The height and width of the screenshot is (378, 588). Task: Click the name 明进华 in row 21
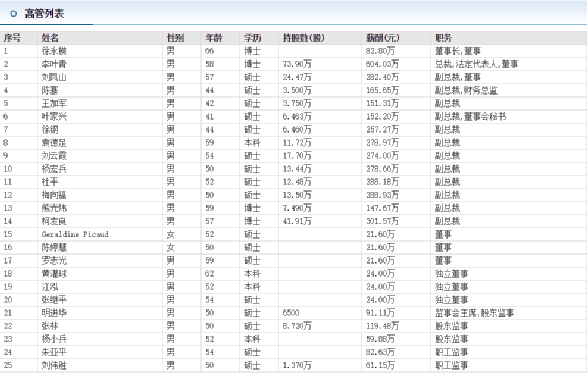point(54,313)
